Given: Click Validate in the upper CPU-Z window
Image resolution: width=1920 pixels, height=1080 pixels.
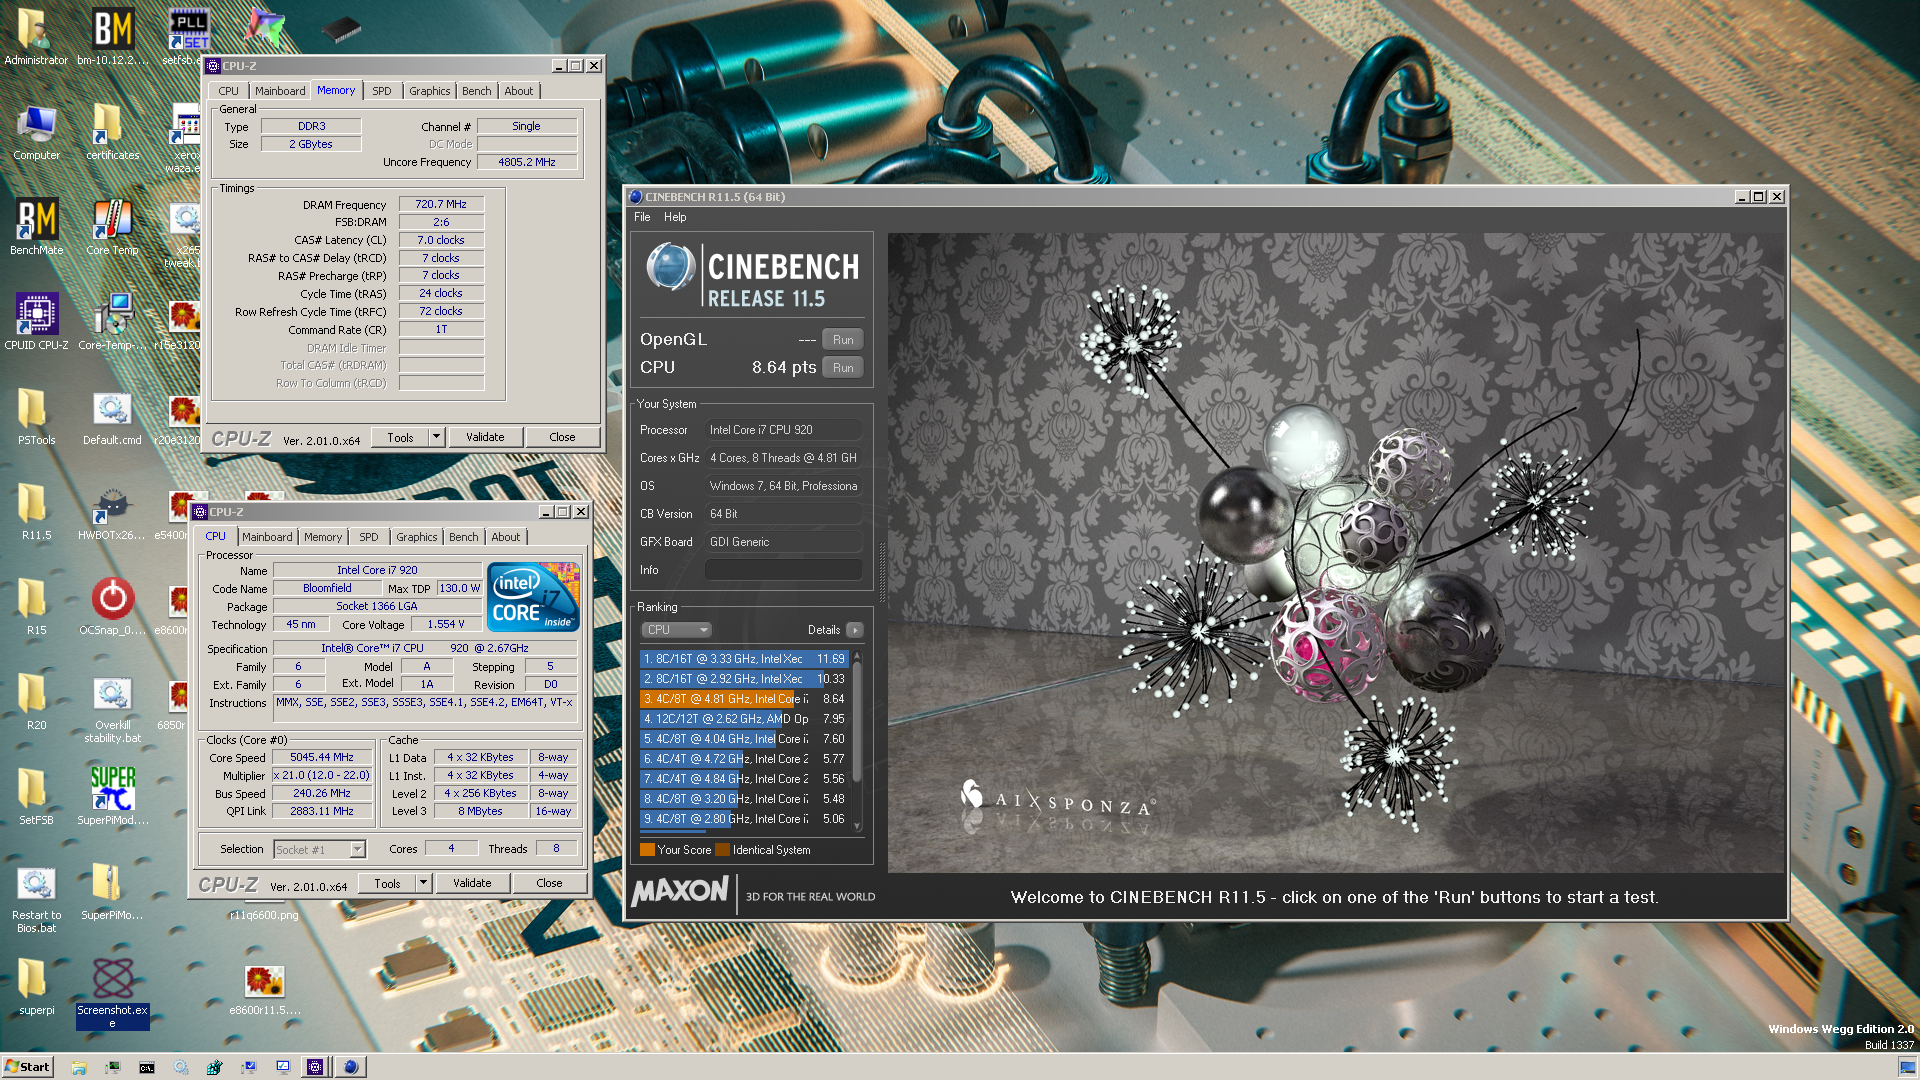Looking at the screenshot, I should pyautogui.click(x=485, y=437).
